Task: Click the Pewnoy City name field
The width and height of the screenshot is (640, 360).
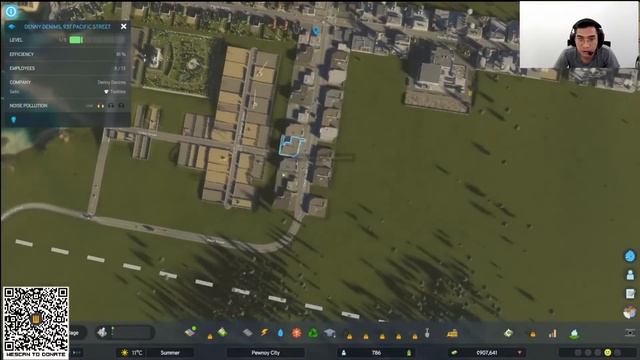Action: 266,353
